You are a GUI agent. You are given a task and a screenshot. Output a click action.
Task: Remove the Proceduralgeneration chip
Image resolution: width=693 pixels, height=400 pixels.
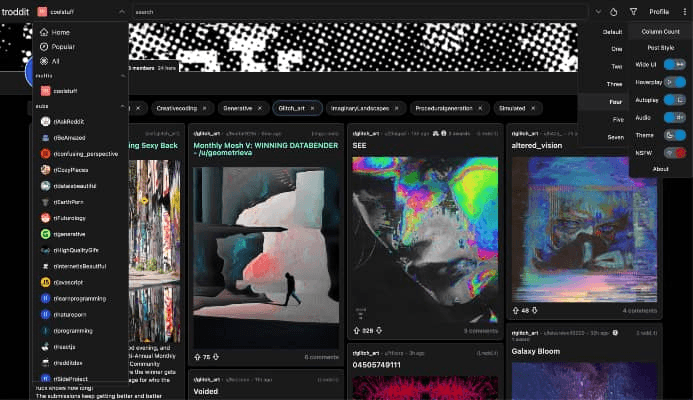(480, 108)
